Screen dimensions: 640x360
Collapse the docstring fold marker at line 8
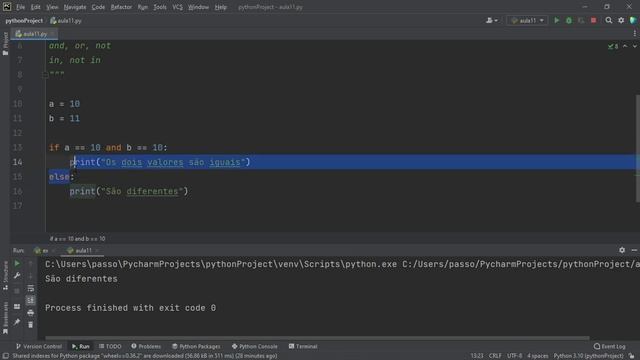pyautogui.click(x=45, y=75)
